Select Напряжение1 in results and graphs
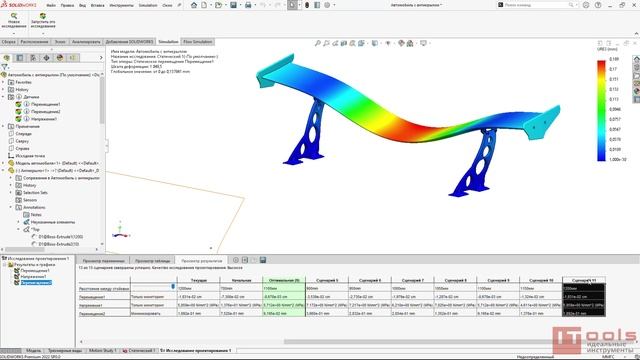 (33, 276)
